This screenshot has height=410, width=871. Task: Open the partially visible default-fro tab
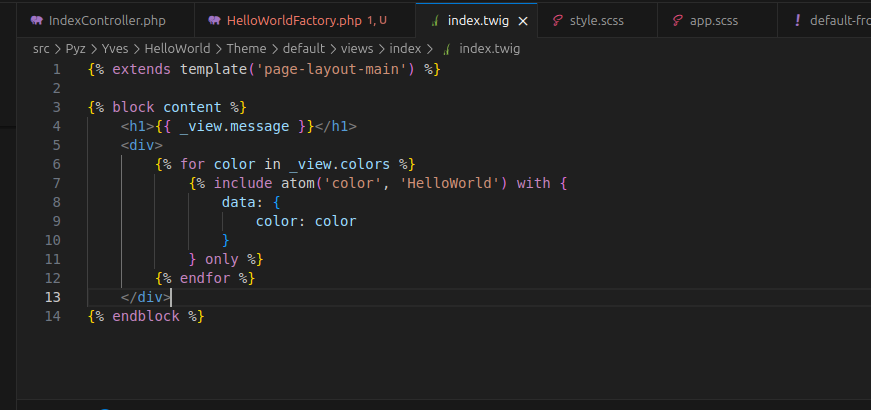(x=824, y=21)
